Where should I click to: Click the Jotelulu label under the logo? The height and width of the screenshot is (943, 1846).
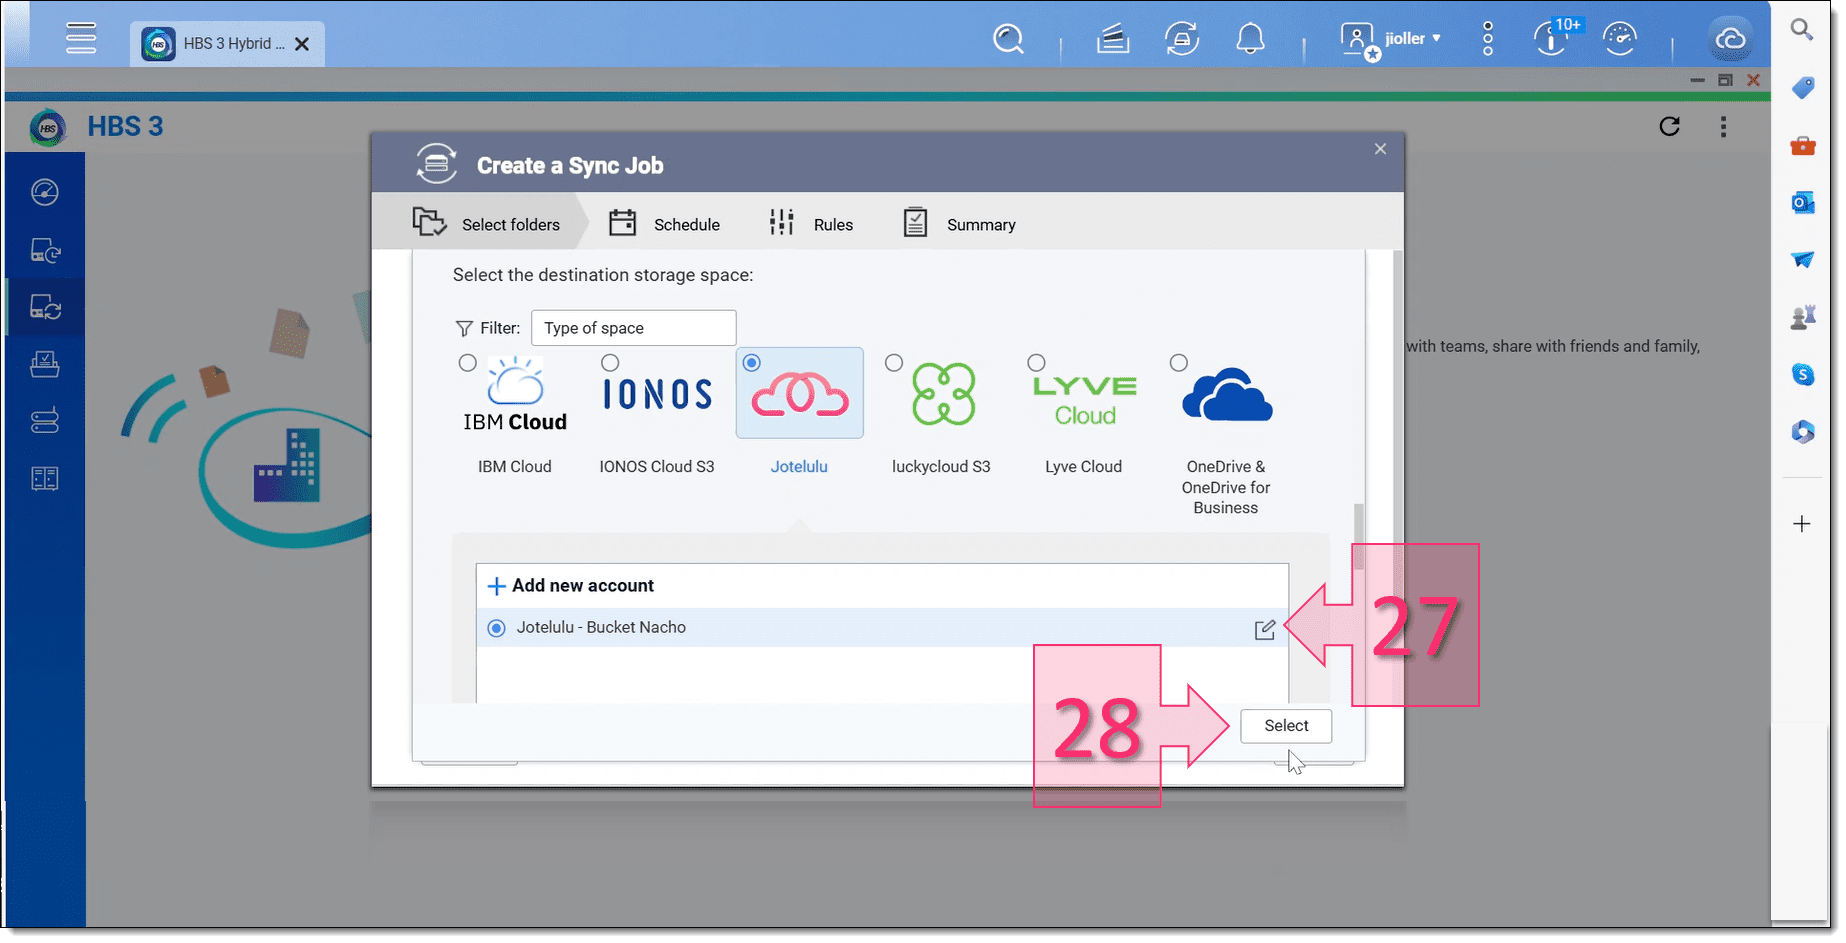799,467
